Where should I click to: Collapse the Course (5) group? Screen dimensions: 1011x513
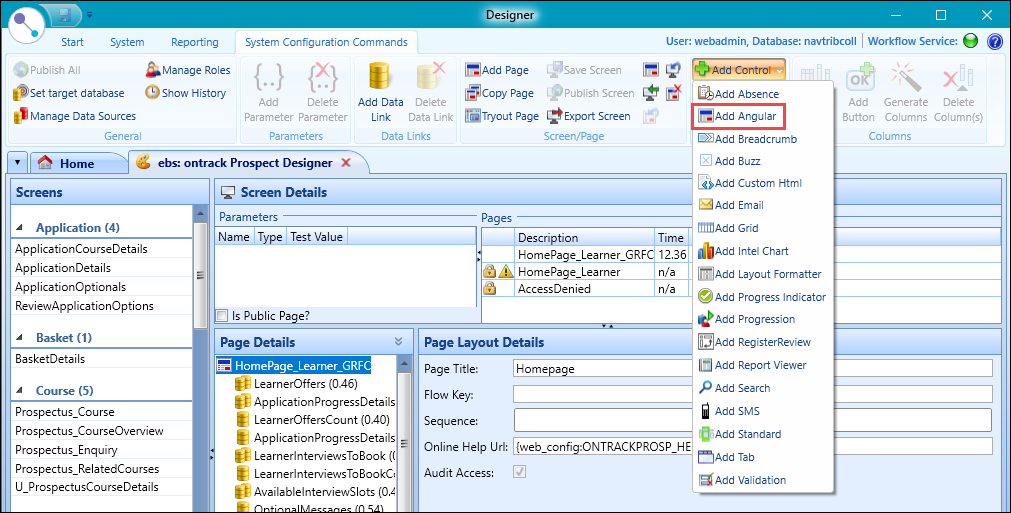tap(19, 391)
